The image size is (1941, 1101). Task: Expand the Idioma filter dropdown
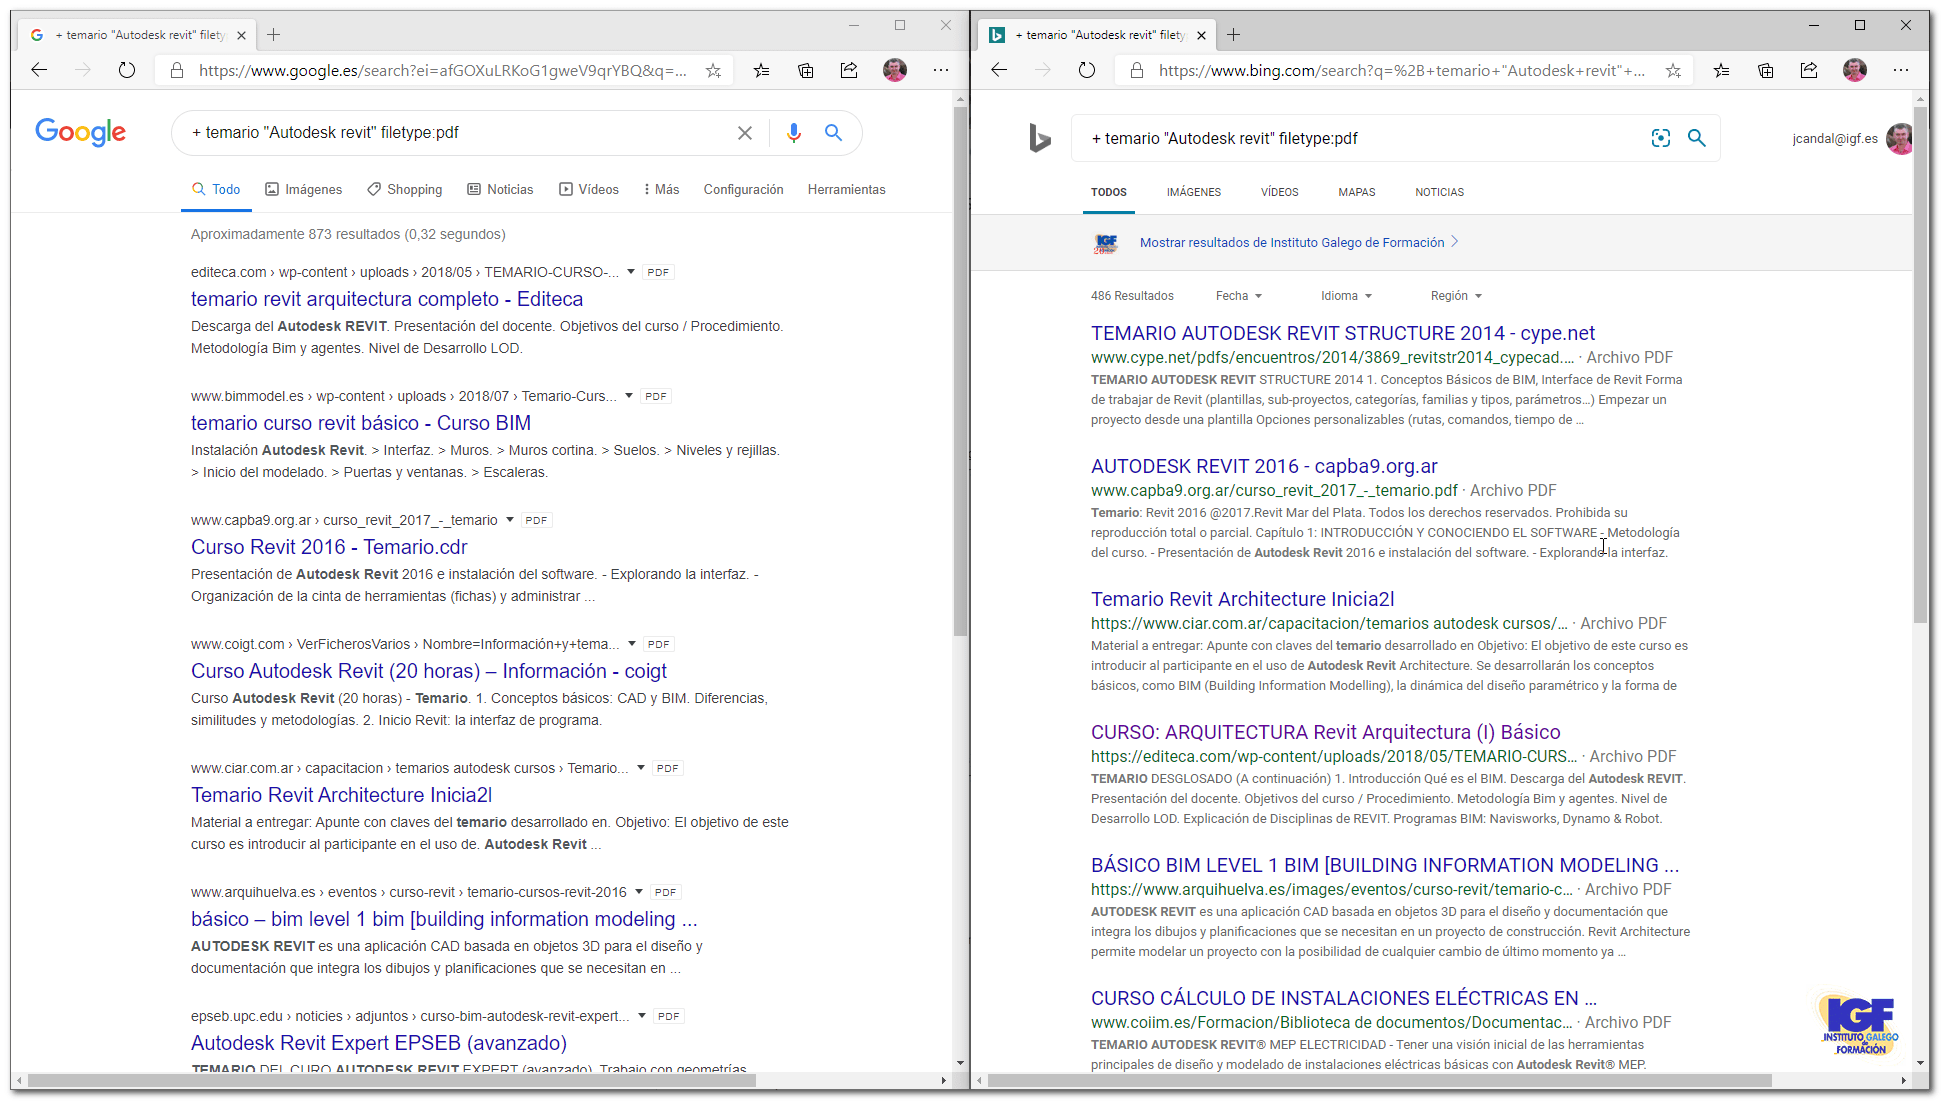point(1346,296)
